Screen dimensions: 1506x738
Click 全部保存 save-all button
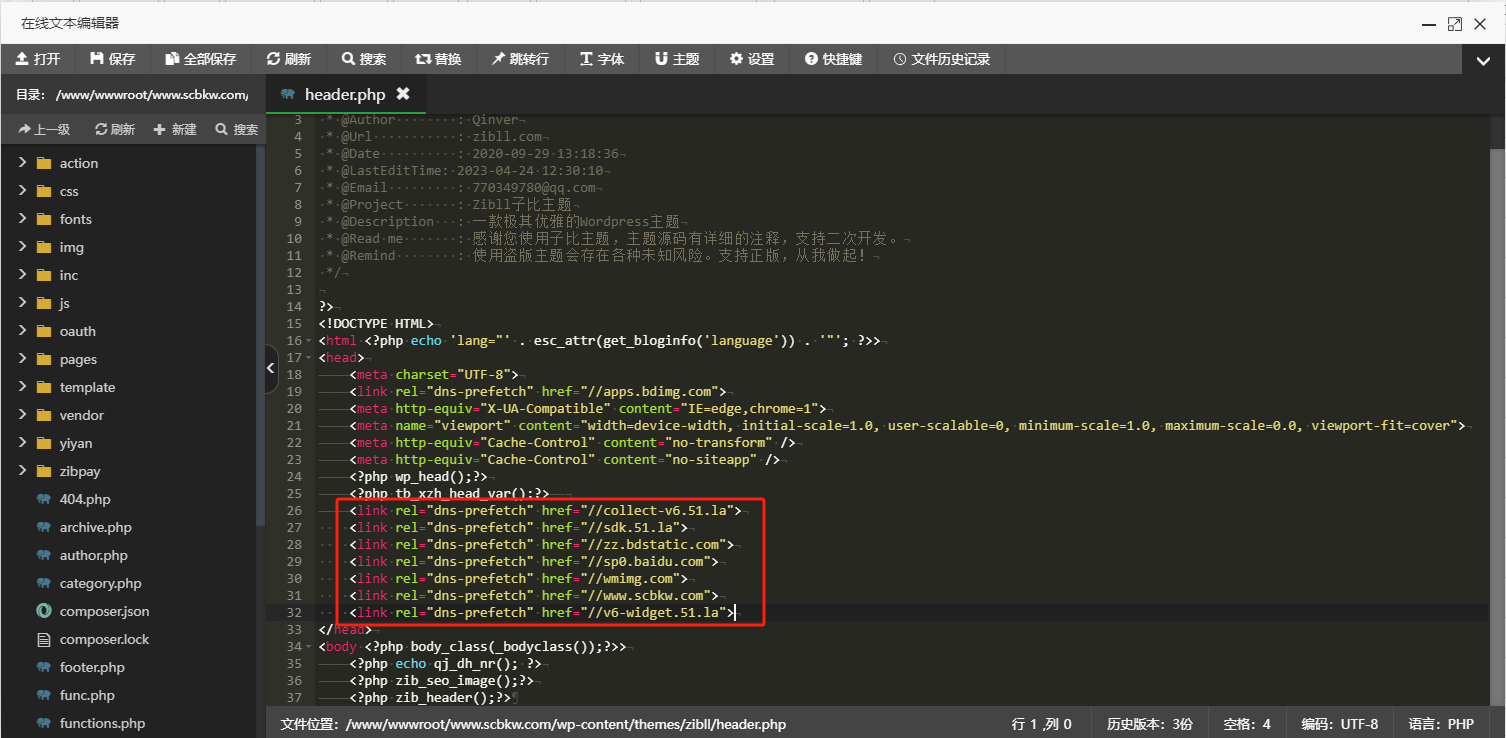click(201, 59)
